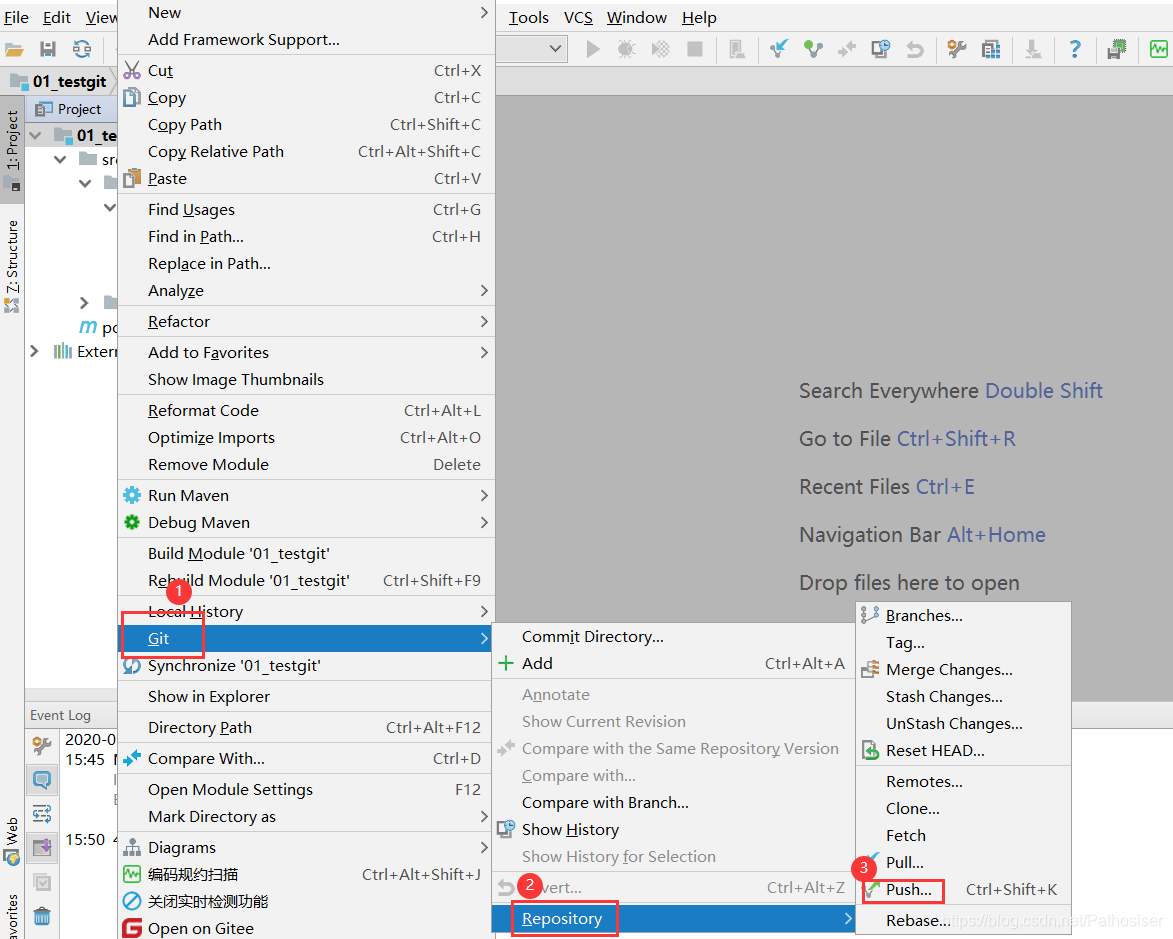
Task: Toggle scroll to end icon in Event Log
Action: tap(42, 848)
